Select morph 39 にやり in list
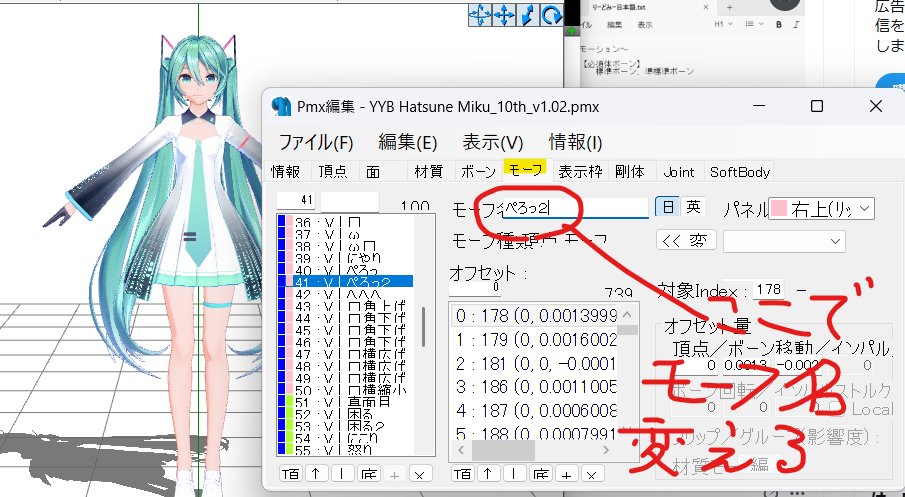 345,258
